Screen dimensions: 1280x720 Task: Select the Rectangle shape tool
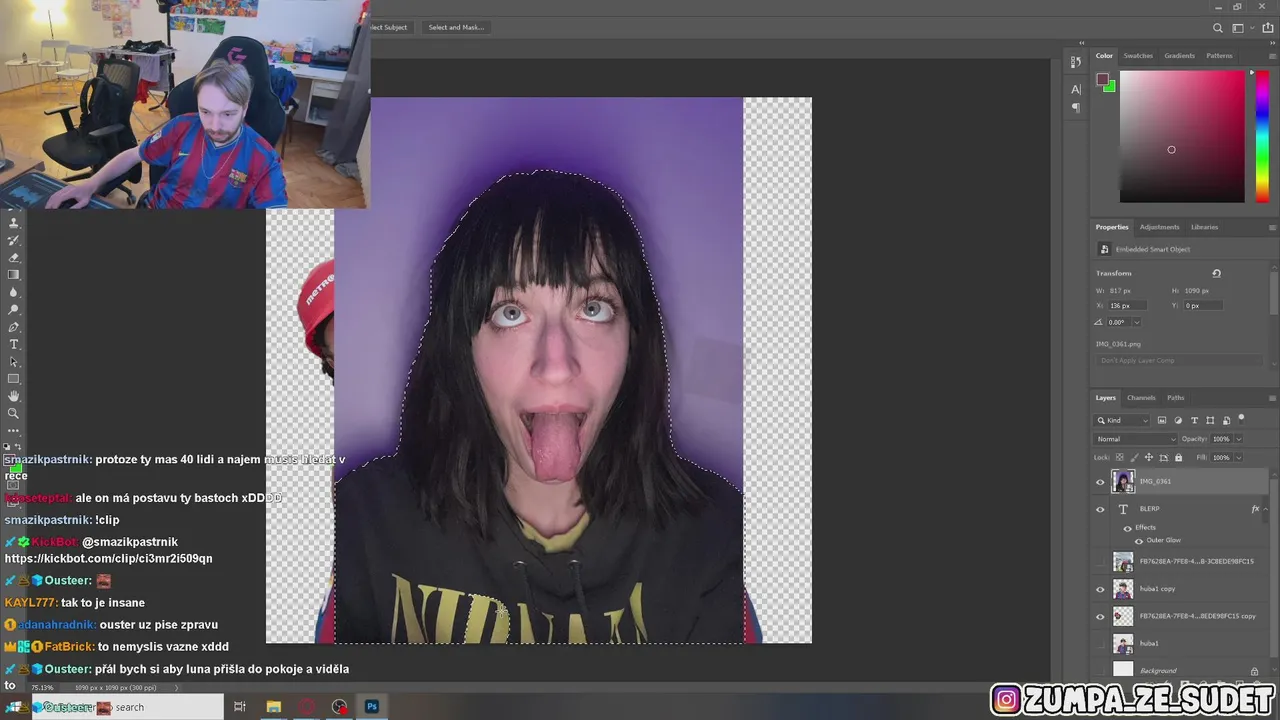(14, 379)
